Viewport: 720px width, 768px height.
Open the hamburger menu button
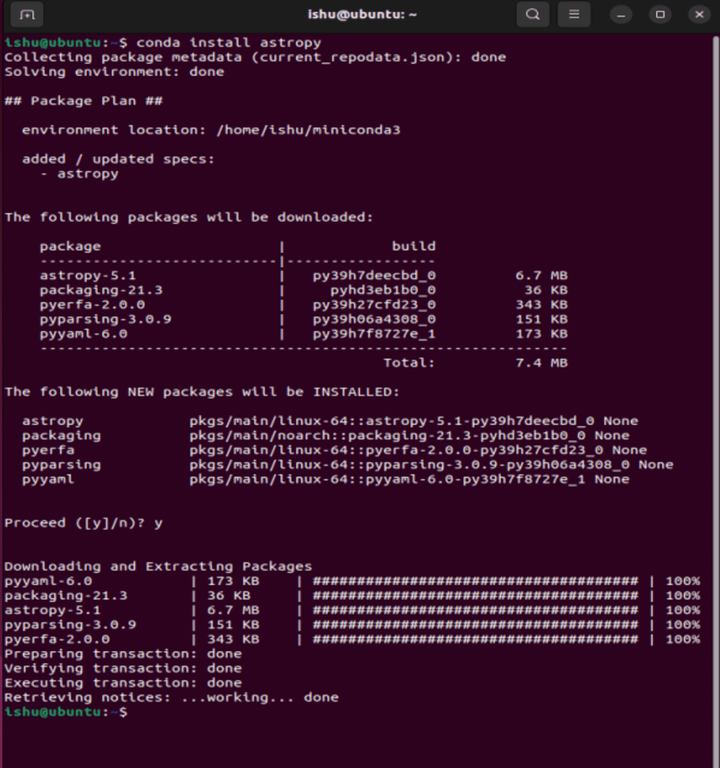[x=574, y=15]
